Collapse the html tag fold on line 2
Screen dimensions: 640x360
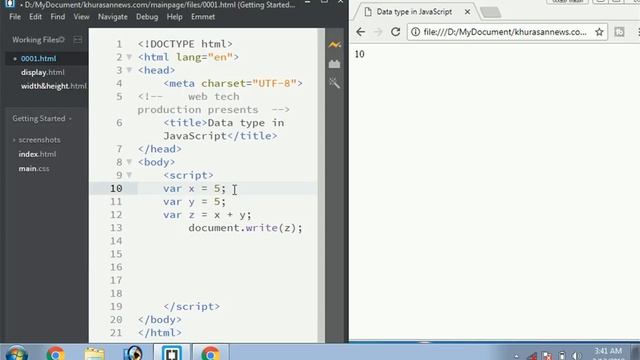(x=129, y=57)
